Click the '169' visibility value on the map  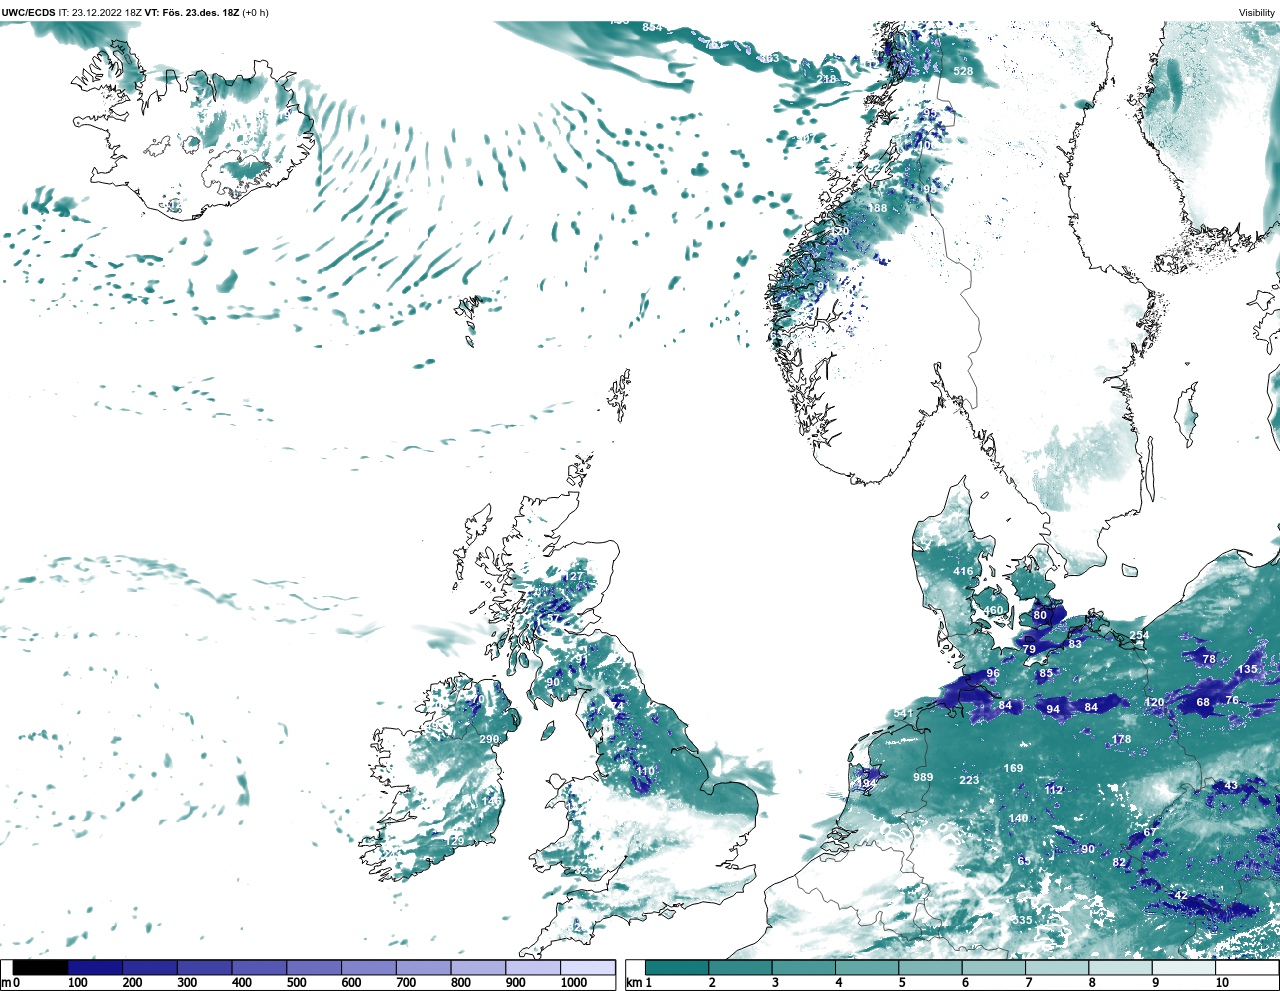1014,769
